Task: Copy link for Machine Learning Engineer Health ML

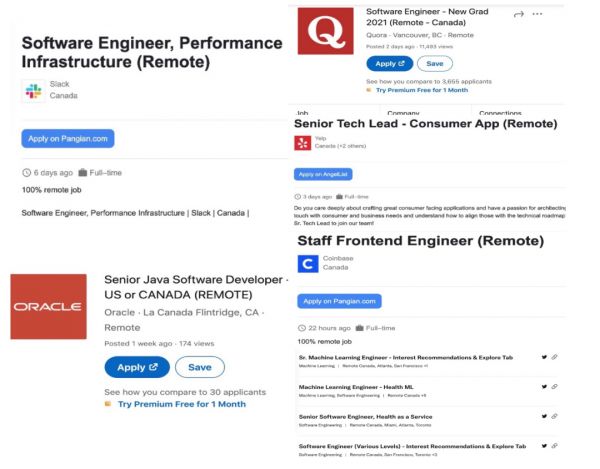Action: [554, 386]
